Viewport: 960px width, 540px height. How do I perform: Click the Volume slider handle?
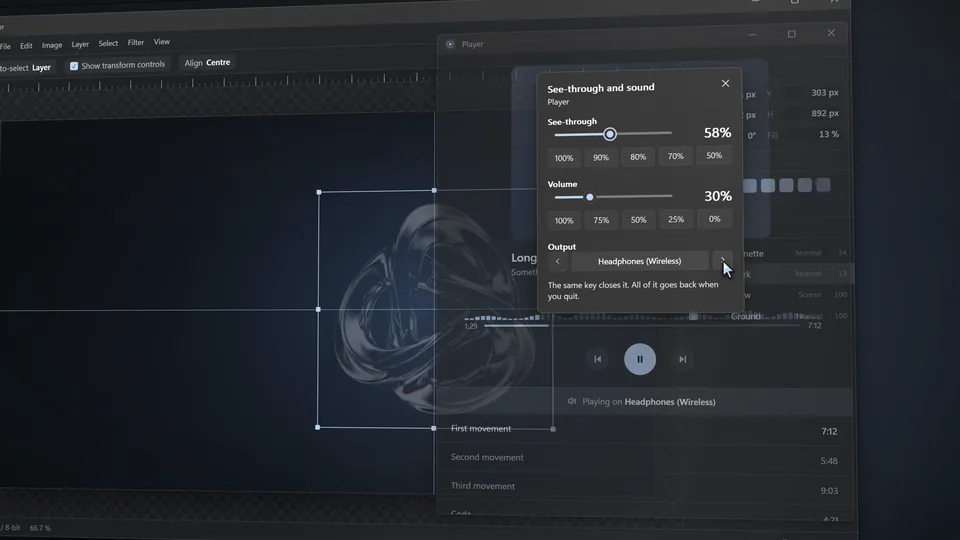590,197
